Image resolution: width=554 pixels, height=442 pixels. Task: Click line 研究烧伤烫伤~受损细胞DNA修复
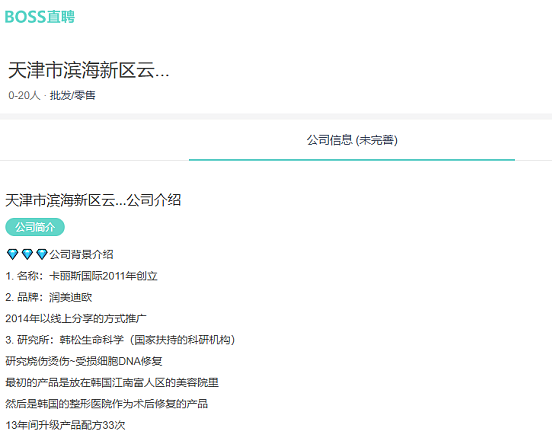pyautogui.click(x=84, y=361)
